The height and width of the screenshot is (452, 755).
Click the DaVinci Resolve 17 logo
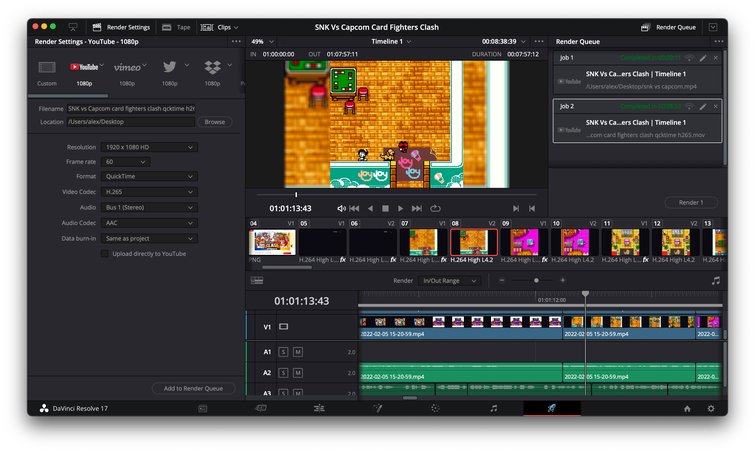coord(44,408)
